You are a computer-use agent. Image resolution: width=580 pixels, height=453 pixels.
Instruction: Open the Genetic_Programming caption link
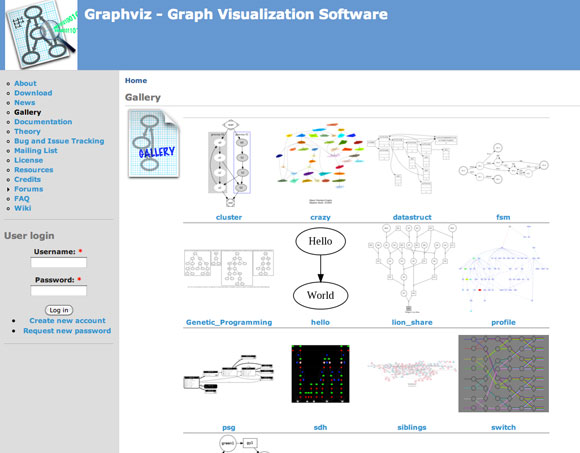tap(229, 322)
